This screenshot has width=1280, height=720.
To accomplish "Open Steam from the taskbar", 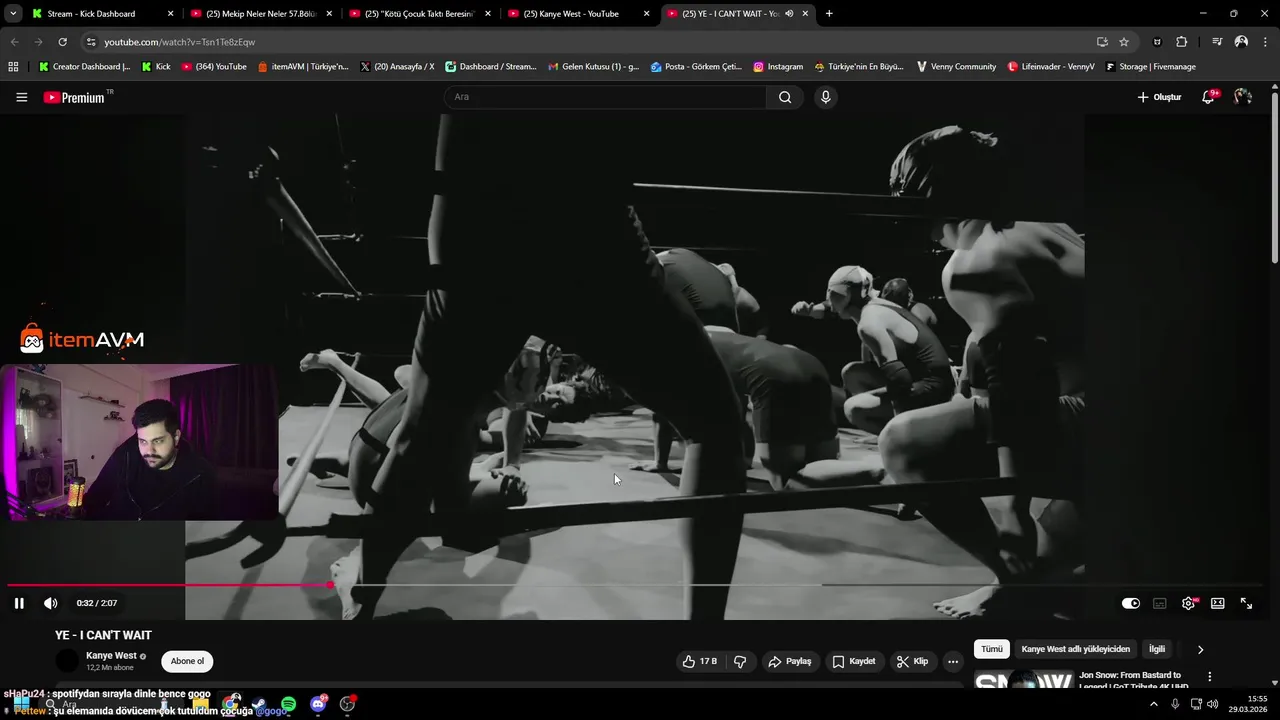I will tap(259, 704).
